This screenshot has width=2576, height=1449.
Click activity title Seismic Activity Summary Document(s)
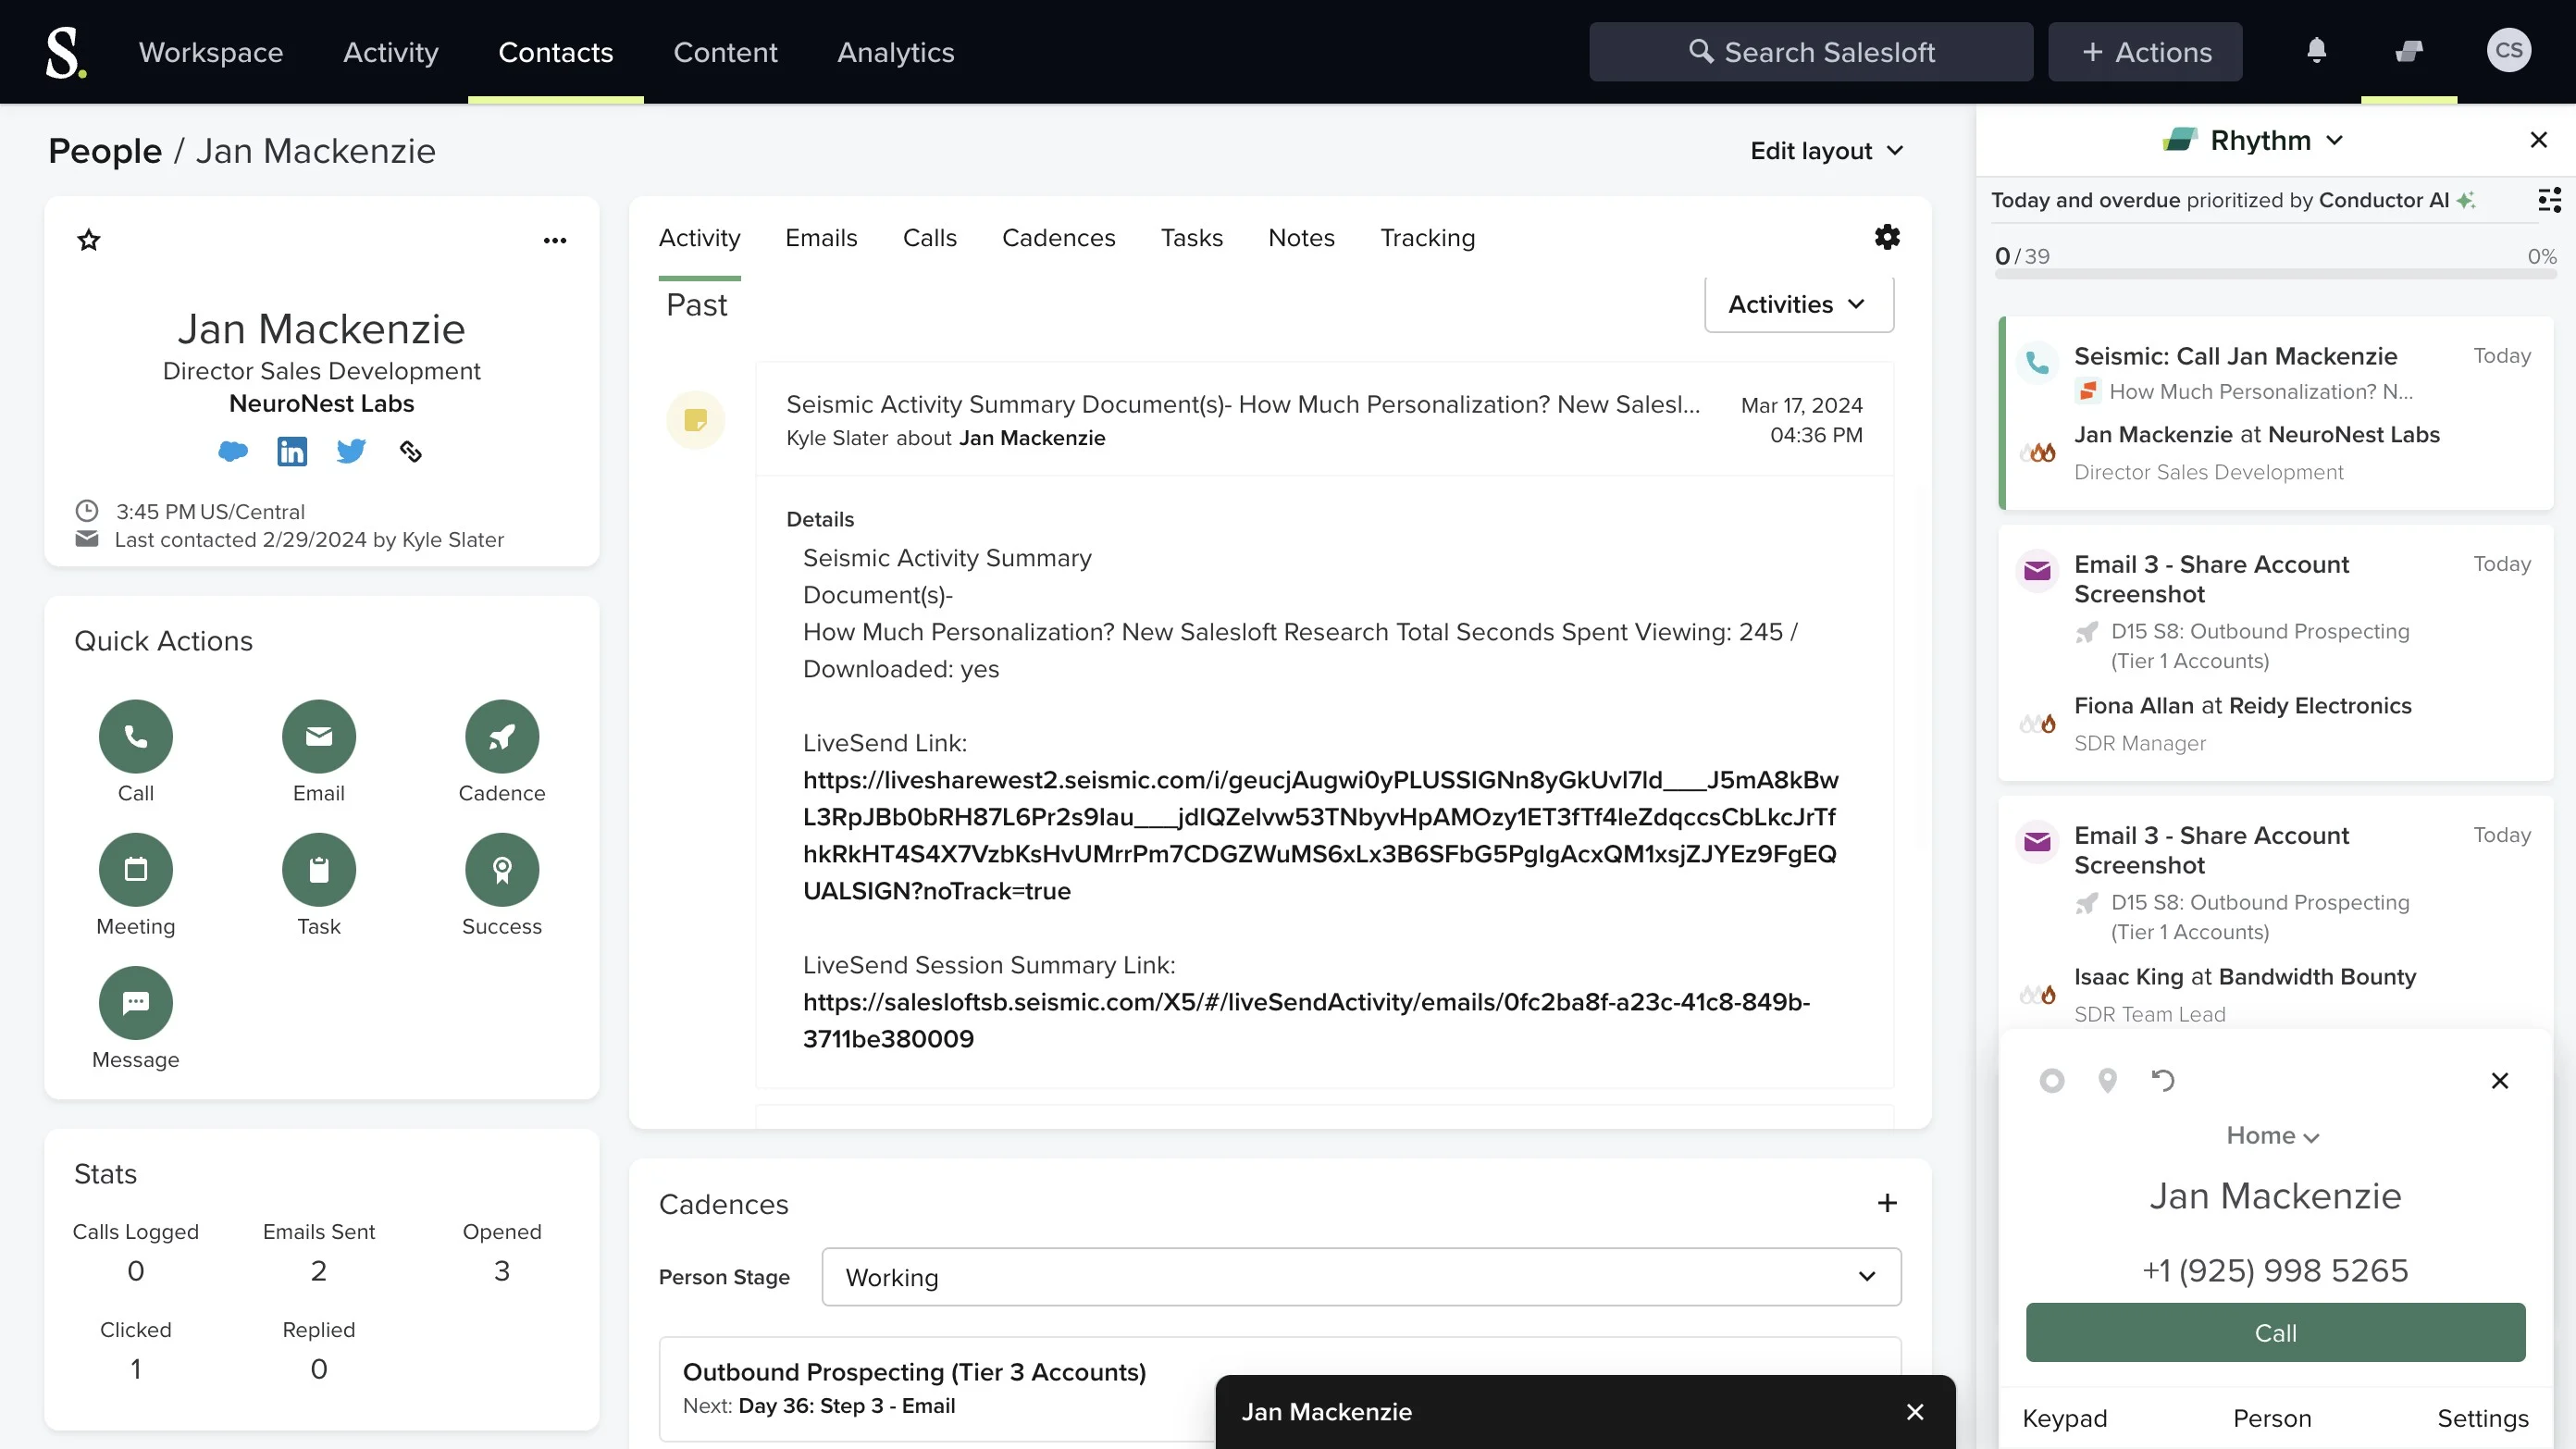1243,404
